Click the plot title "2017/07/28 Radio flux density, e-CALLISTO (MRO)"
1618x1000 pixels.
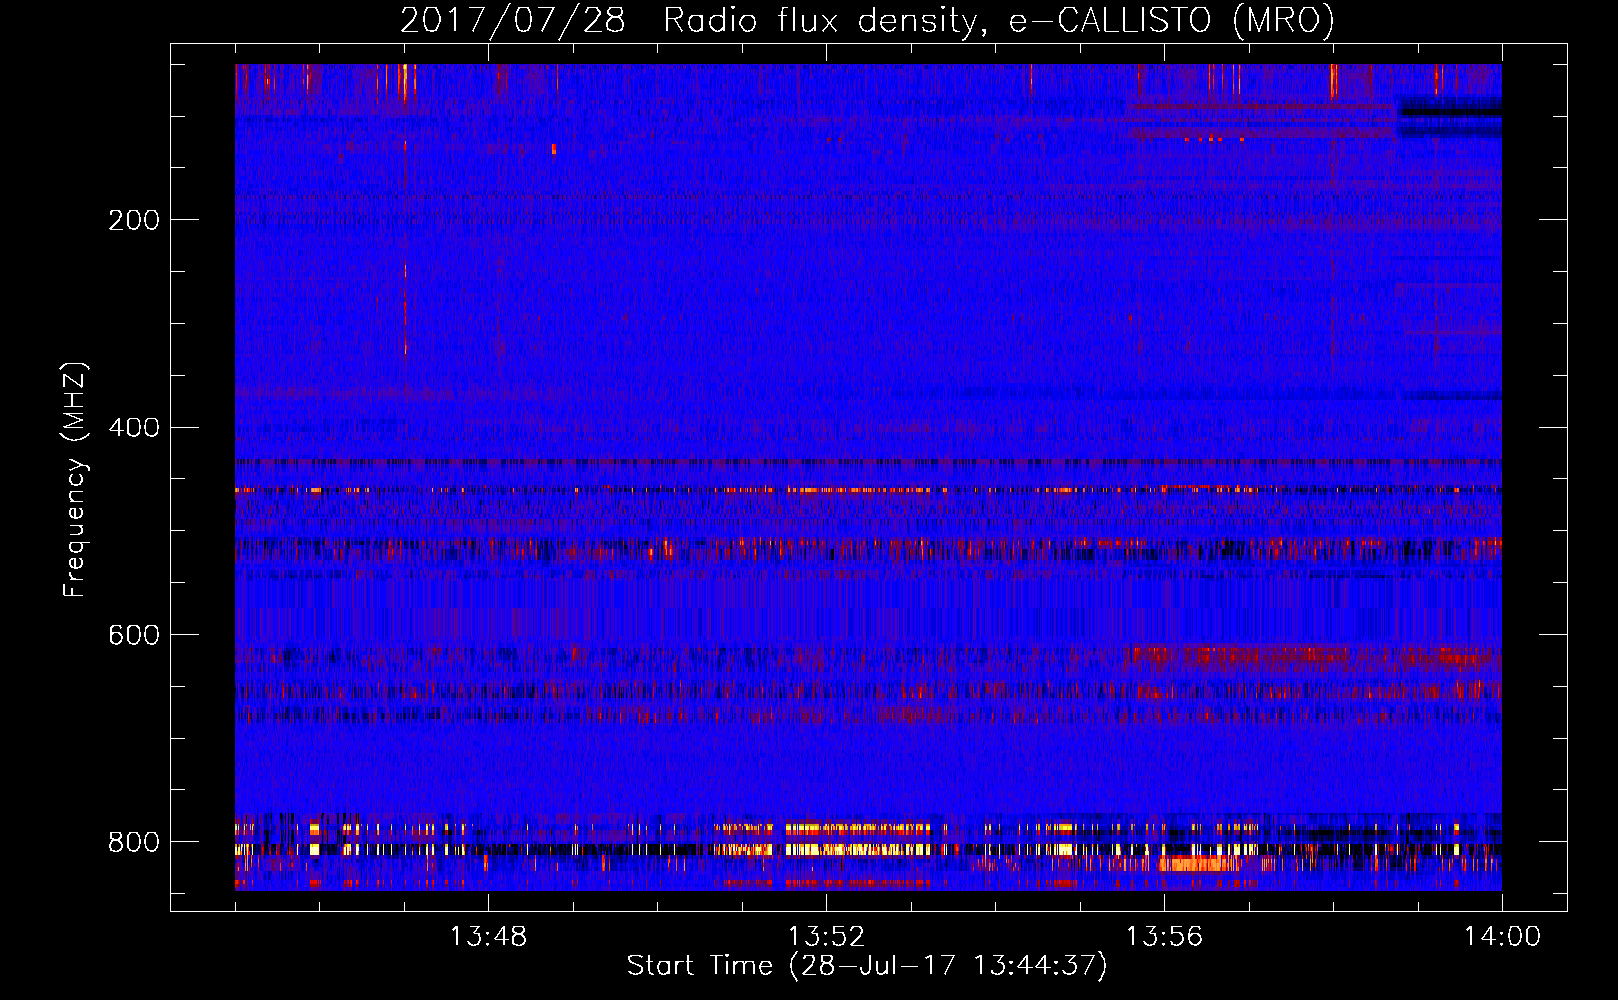[x=867, y=21]
